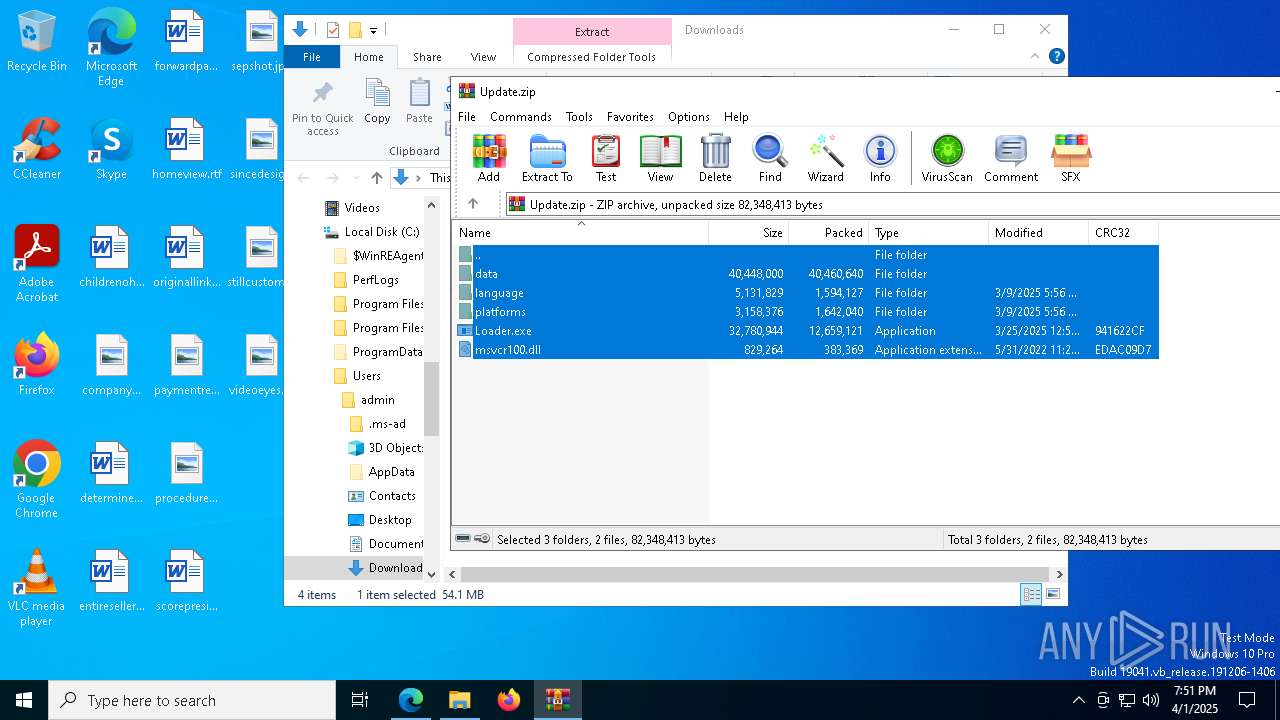The height and width of the screenshot is (720, 1280).
Task: Add a Comment to archive
Action: pos(1011,159)
